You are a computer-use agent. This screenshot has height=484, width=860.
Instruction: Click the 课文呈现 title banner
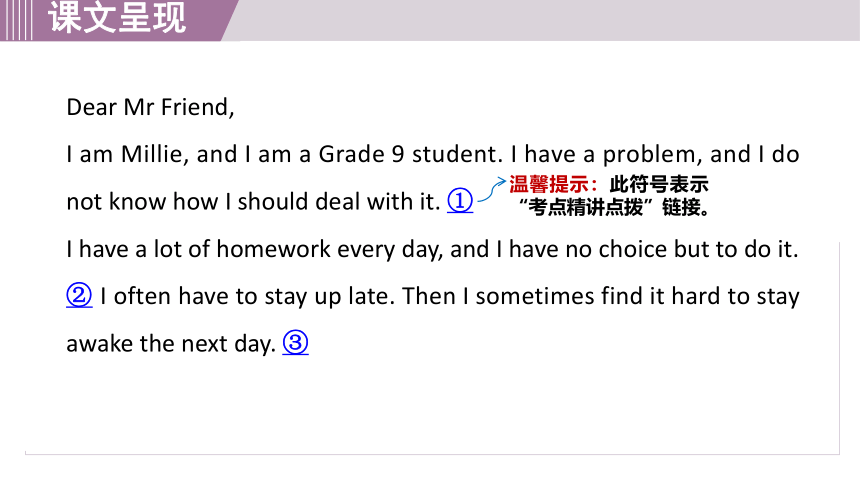click(x=117, y=18)
